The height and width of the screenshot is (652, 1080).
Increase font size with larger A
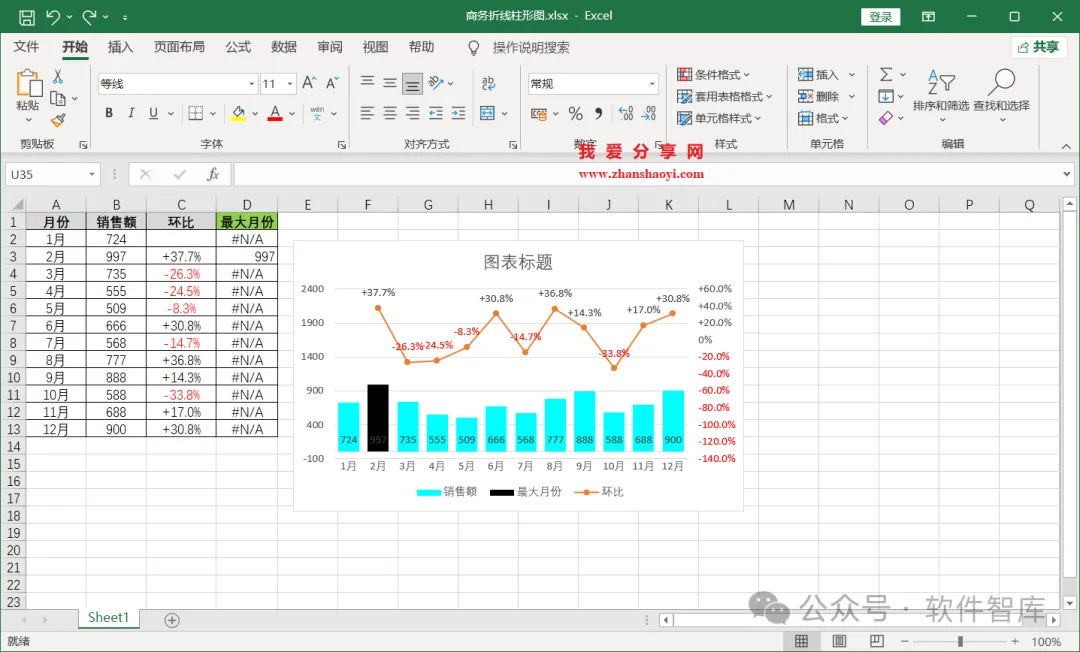click(309, 83)
